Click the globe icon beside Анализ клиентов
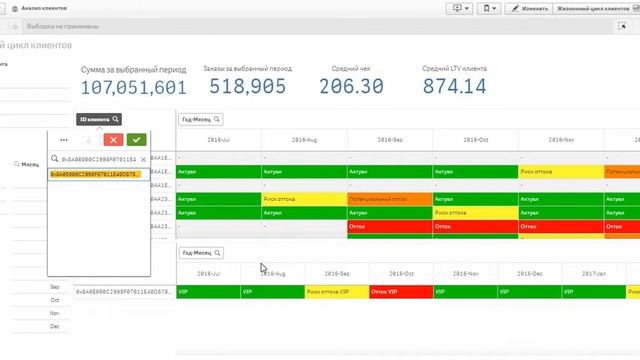This screenshot has width=640, height=360. click(x=15, y=9)
